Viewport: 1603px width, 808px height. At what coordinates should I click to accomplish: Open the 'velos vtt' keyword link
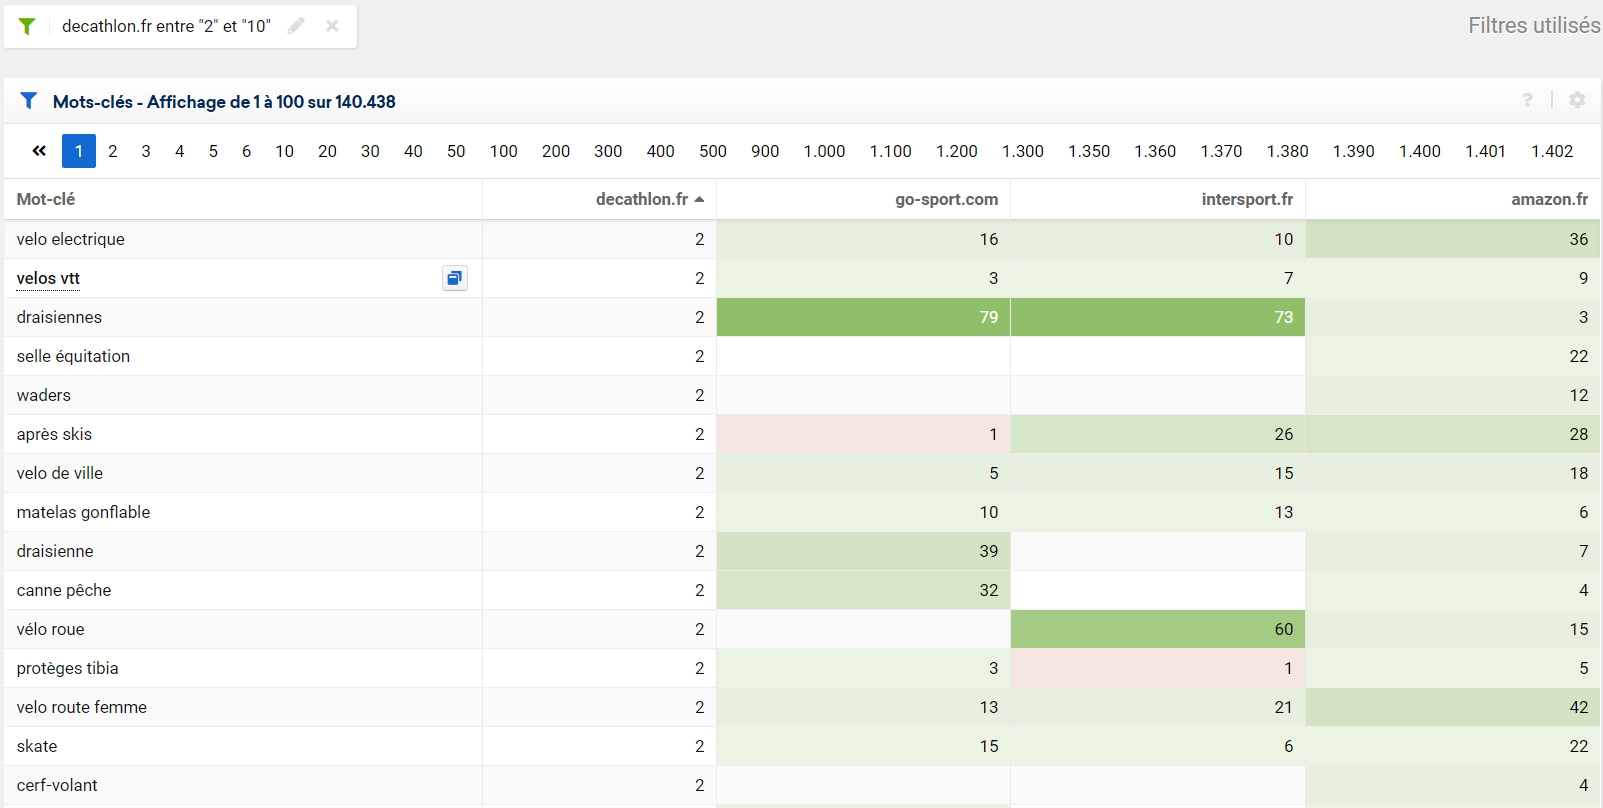48,278
